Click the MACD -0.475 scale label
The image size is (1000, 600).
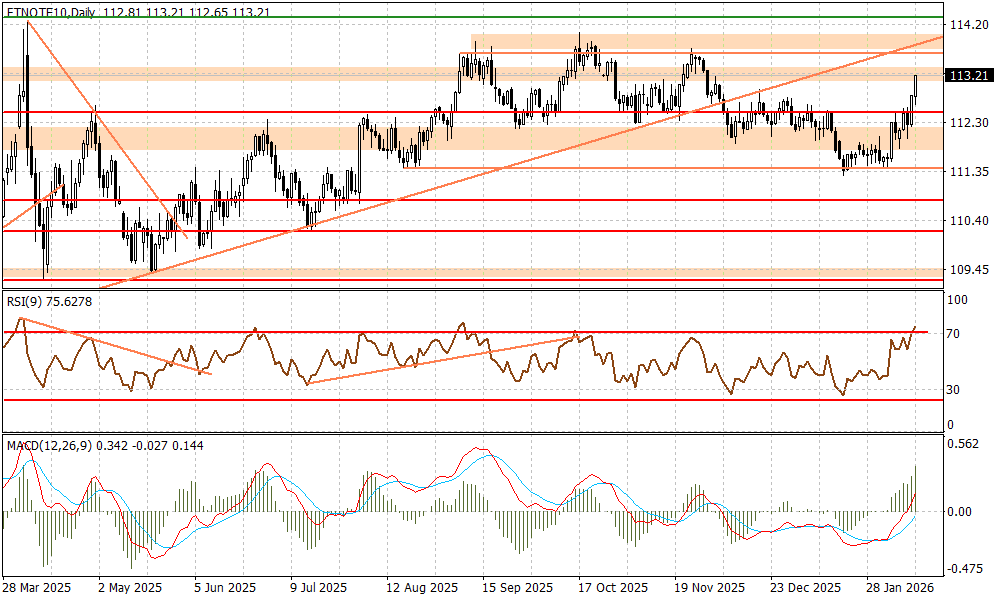[x=966, y=569]
